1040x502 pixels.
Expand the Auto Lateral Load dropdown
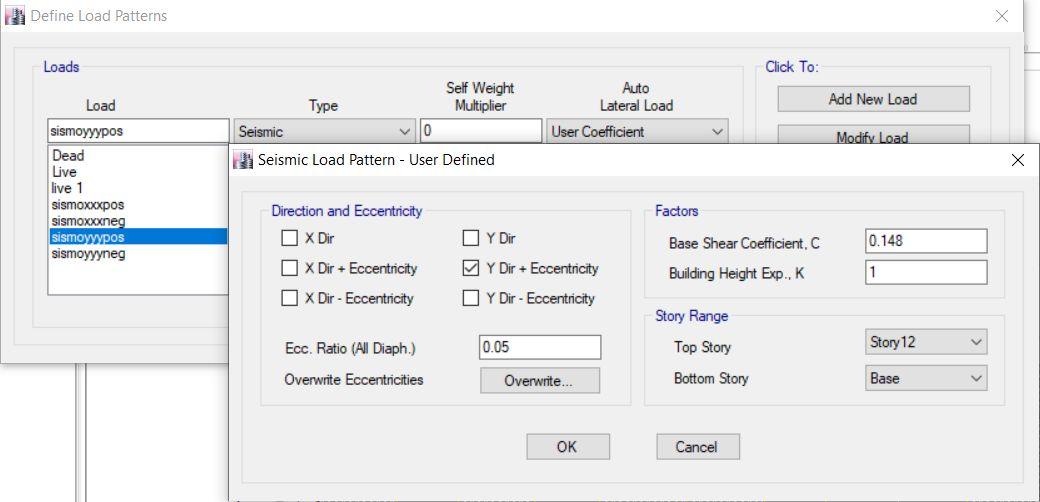click(637, 132)
